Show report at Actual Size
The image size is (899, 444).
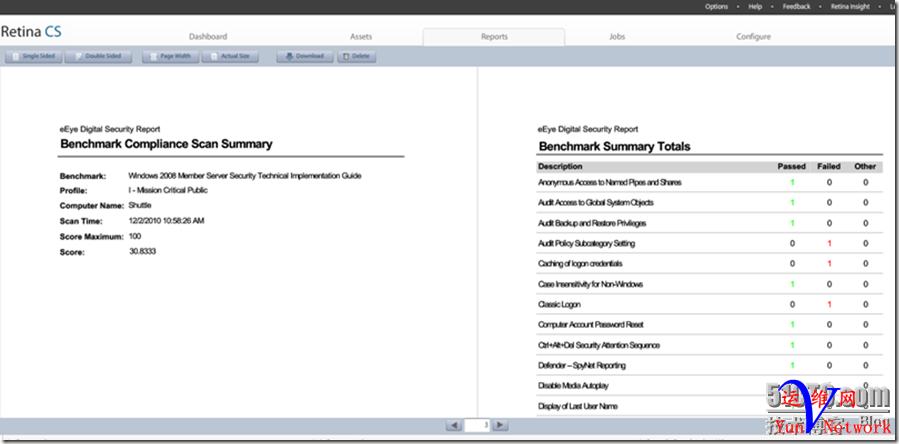230,56
